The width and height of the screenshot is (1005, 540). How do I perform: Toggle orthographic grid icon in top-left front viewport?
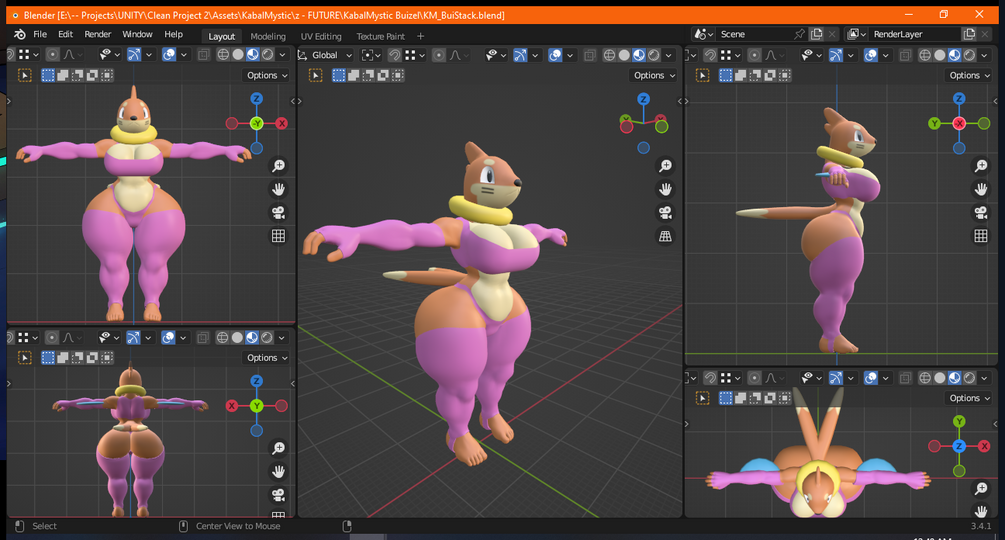(278, 236)
